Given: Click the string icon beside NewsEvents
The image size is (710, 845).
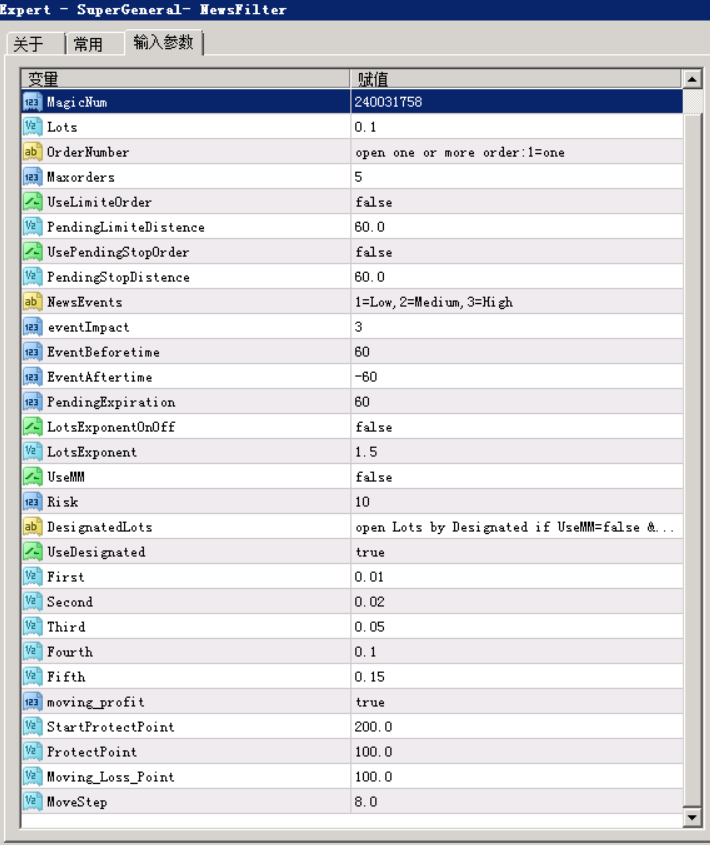Looking at the screenshot, I should click(x=32, y=302).
